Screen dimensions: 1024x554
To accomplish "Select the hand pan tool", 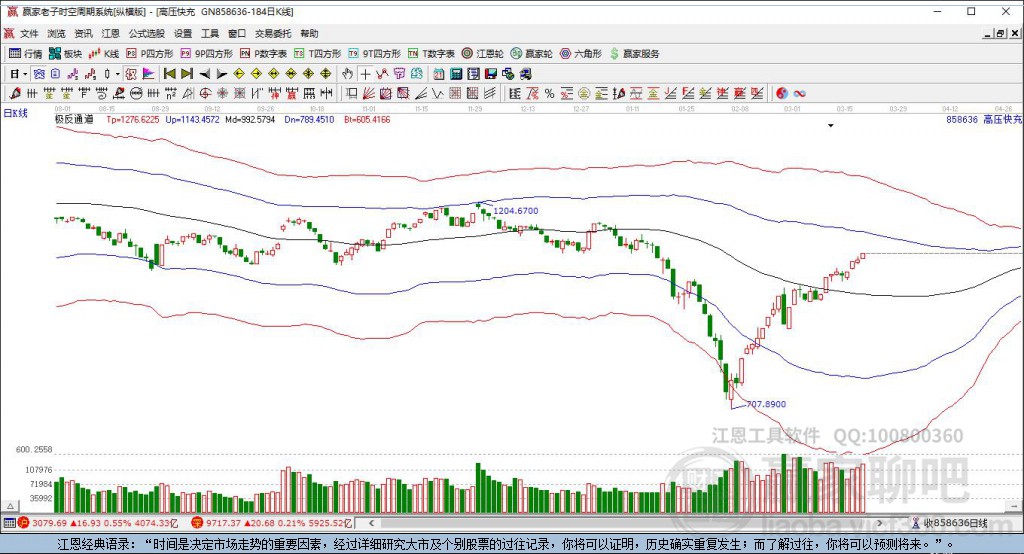I will click(347, 74).
